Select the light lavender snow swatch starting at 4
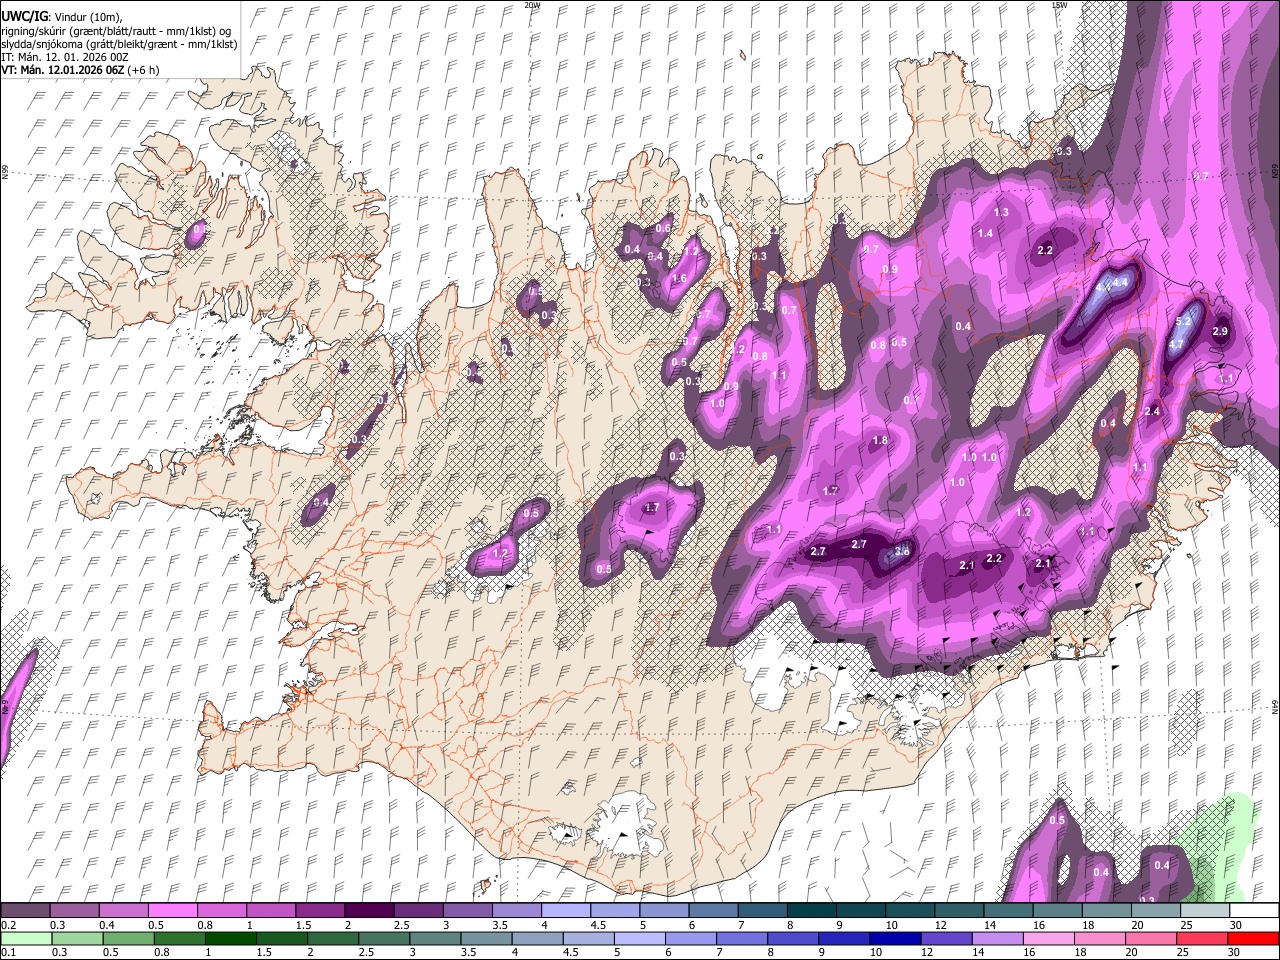The width and height of the screenshot is (1280, 960). [566, 910]
